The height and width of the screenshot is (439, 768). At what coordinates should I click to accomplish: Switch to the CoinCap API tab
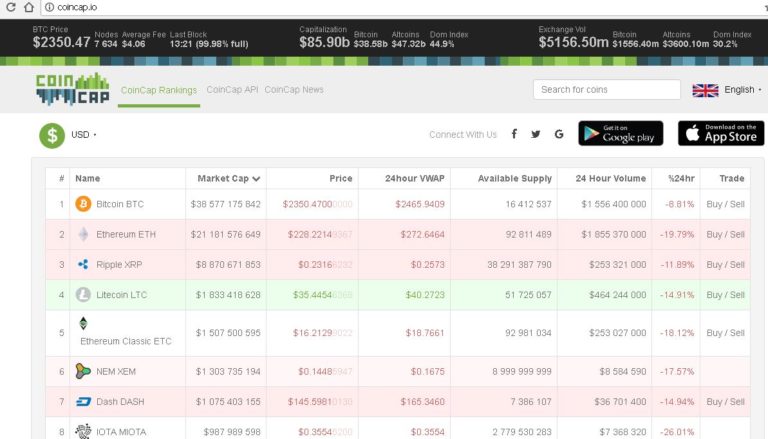click(232, 89)
